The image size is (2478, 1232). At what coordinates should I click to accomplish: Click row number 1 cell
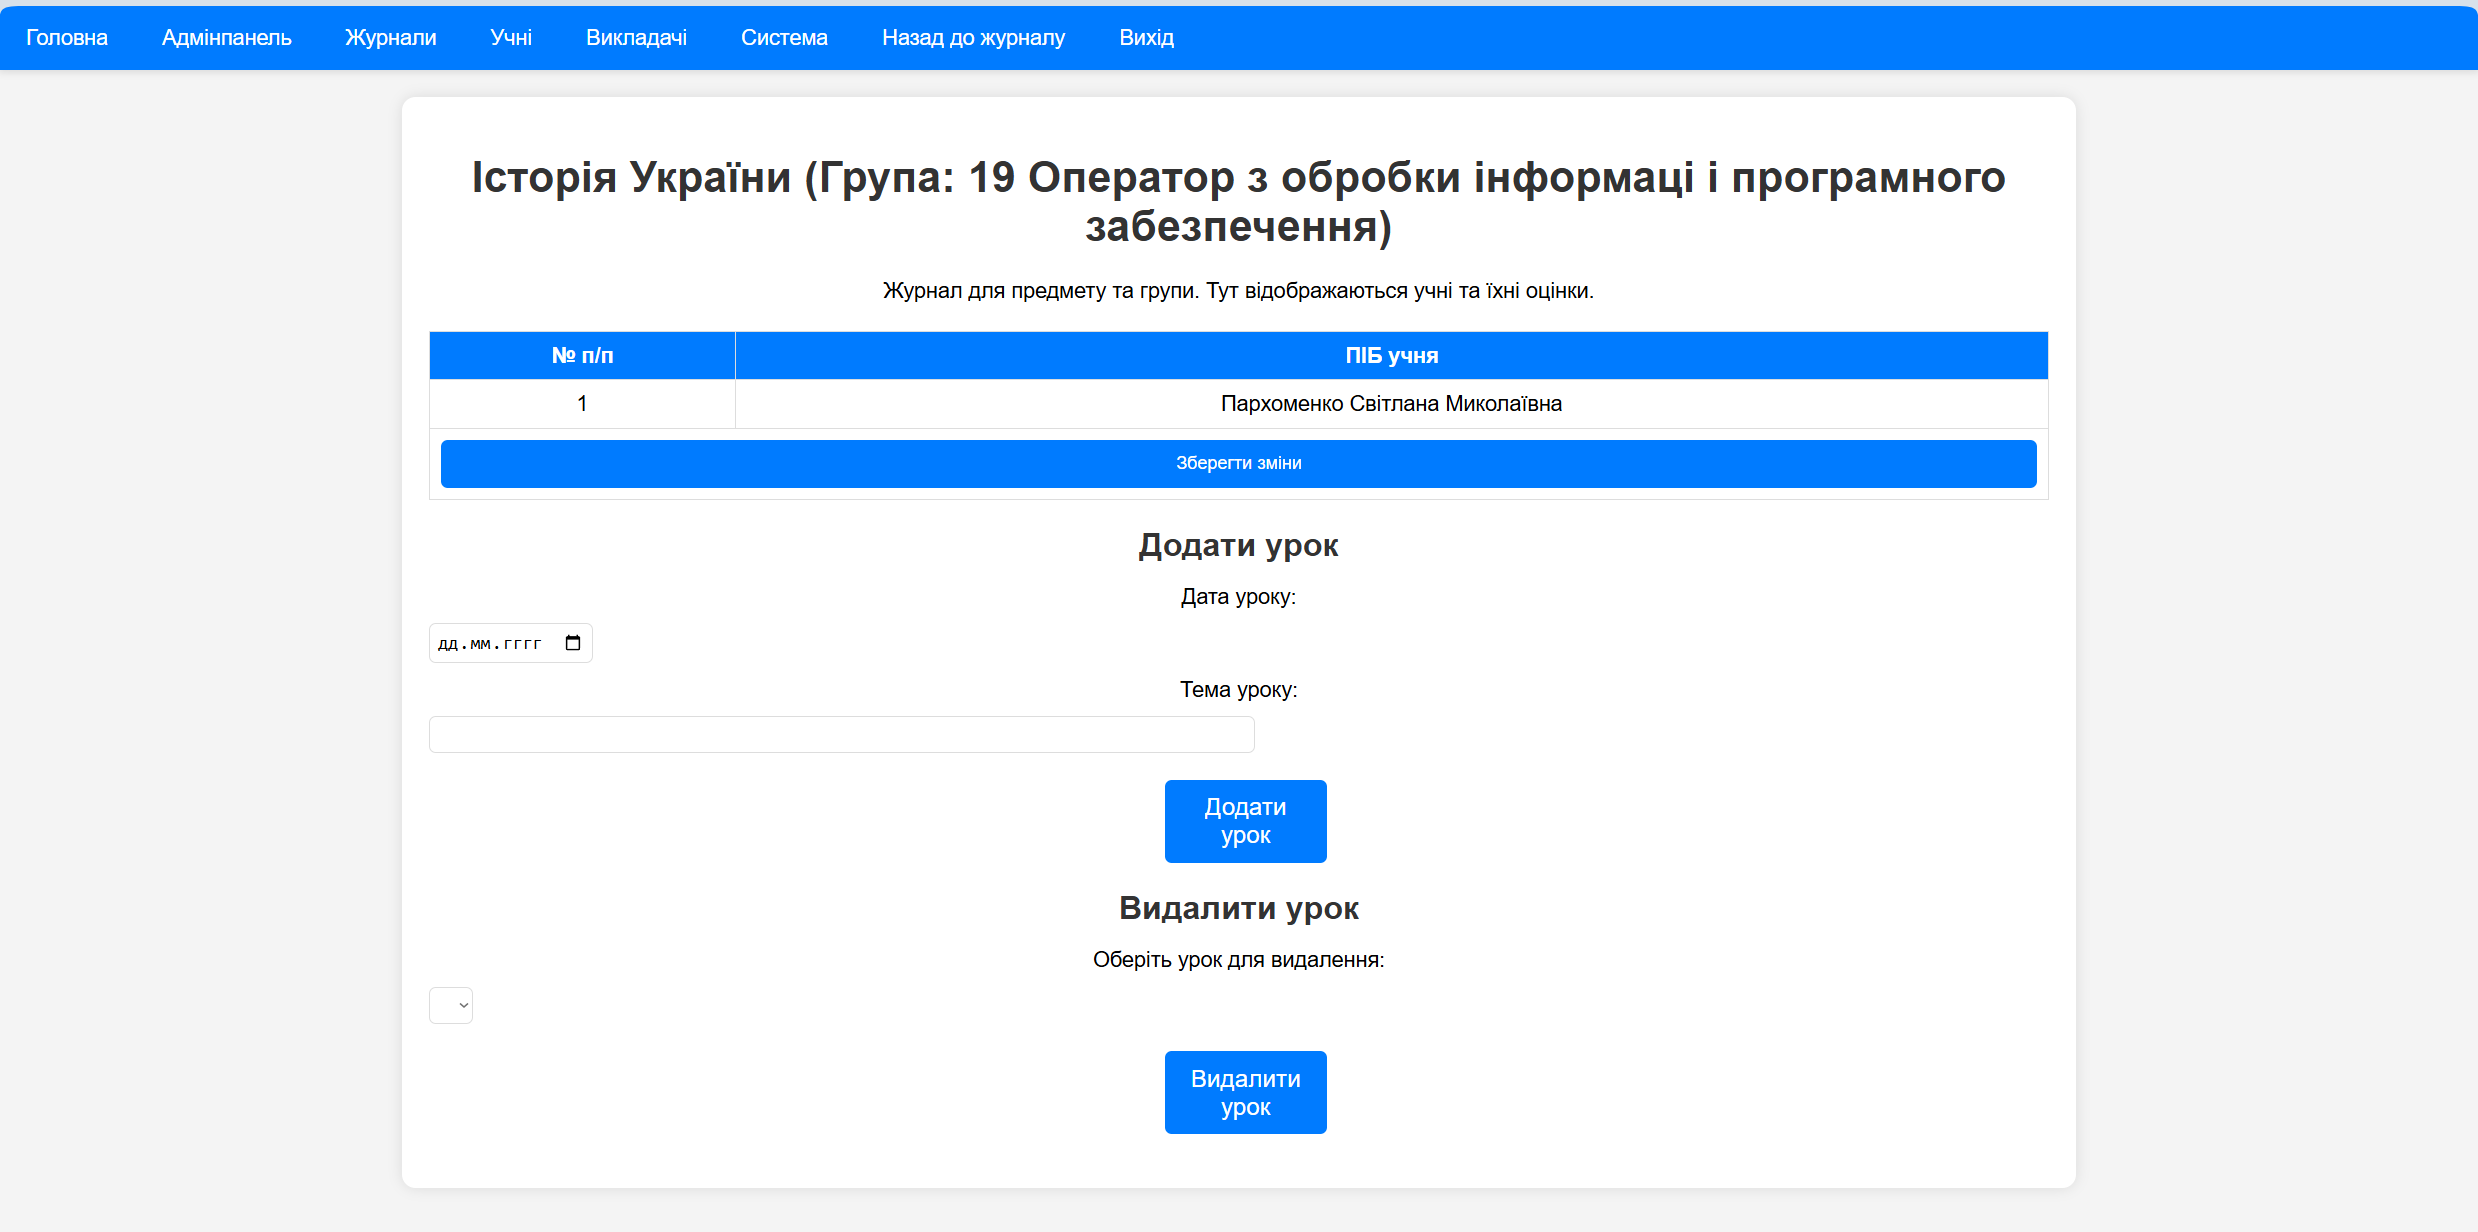tap(582, 404)
